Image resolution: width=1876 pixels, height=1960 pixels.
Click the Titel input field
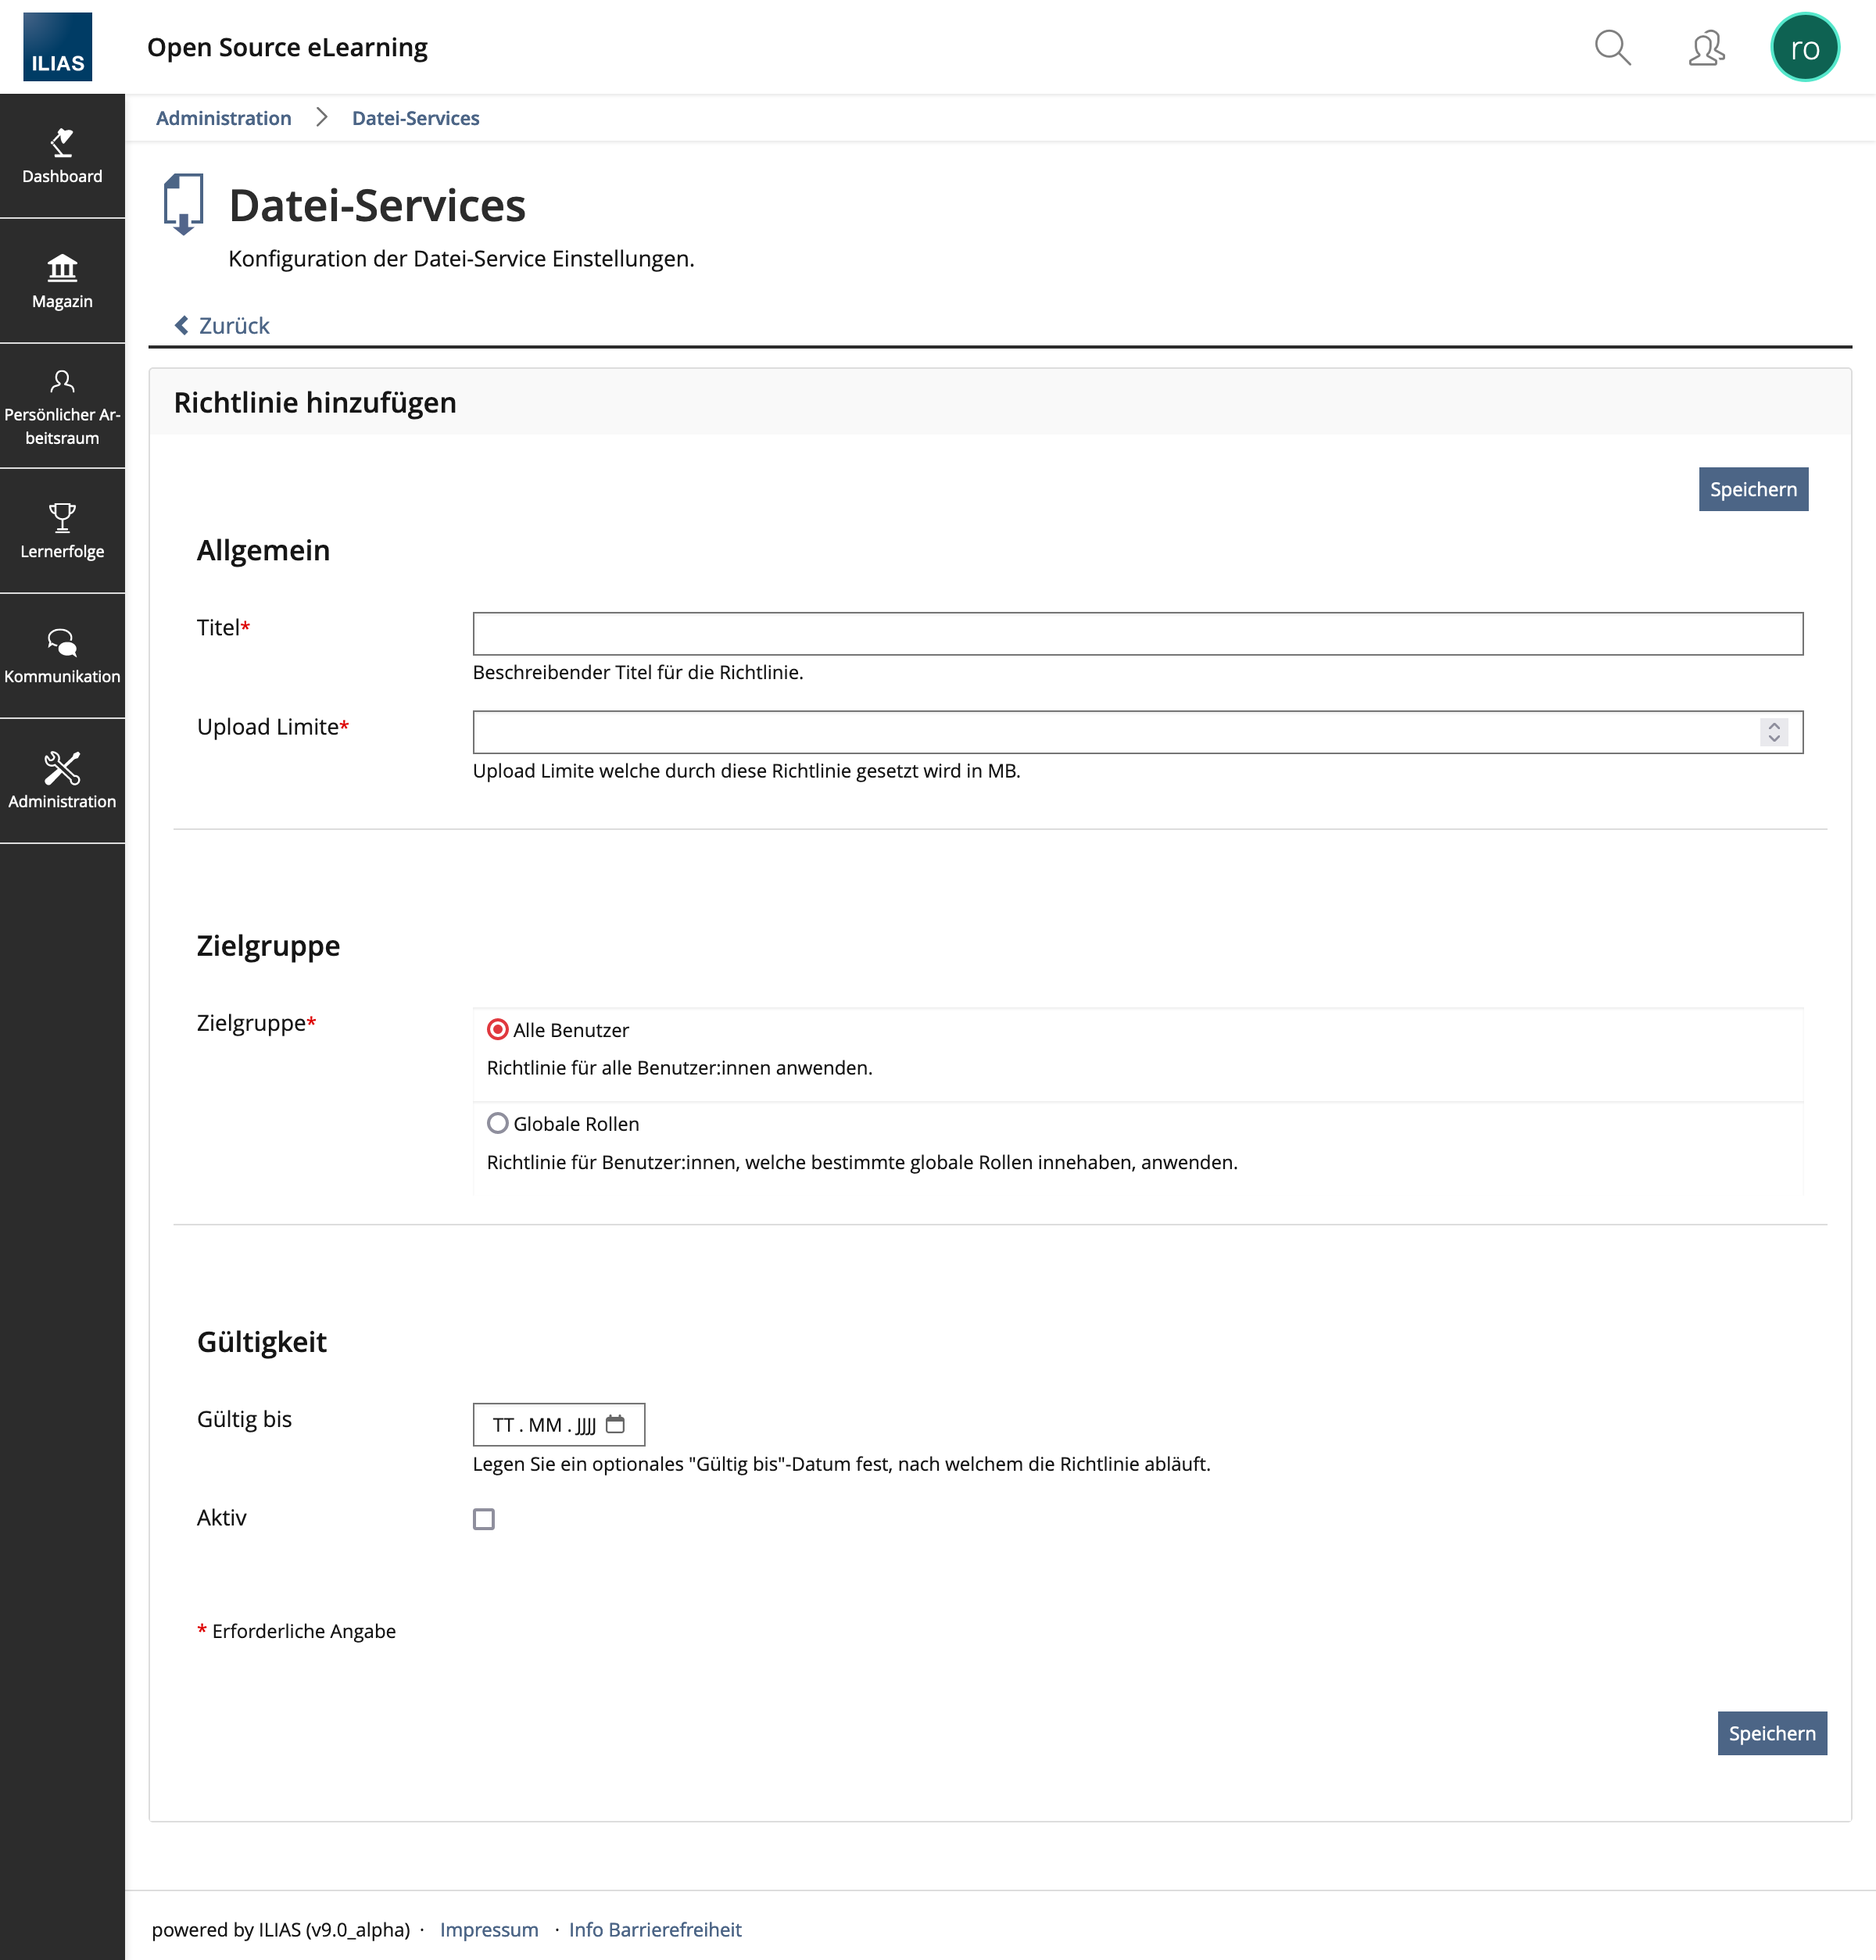pos(1137,634)
